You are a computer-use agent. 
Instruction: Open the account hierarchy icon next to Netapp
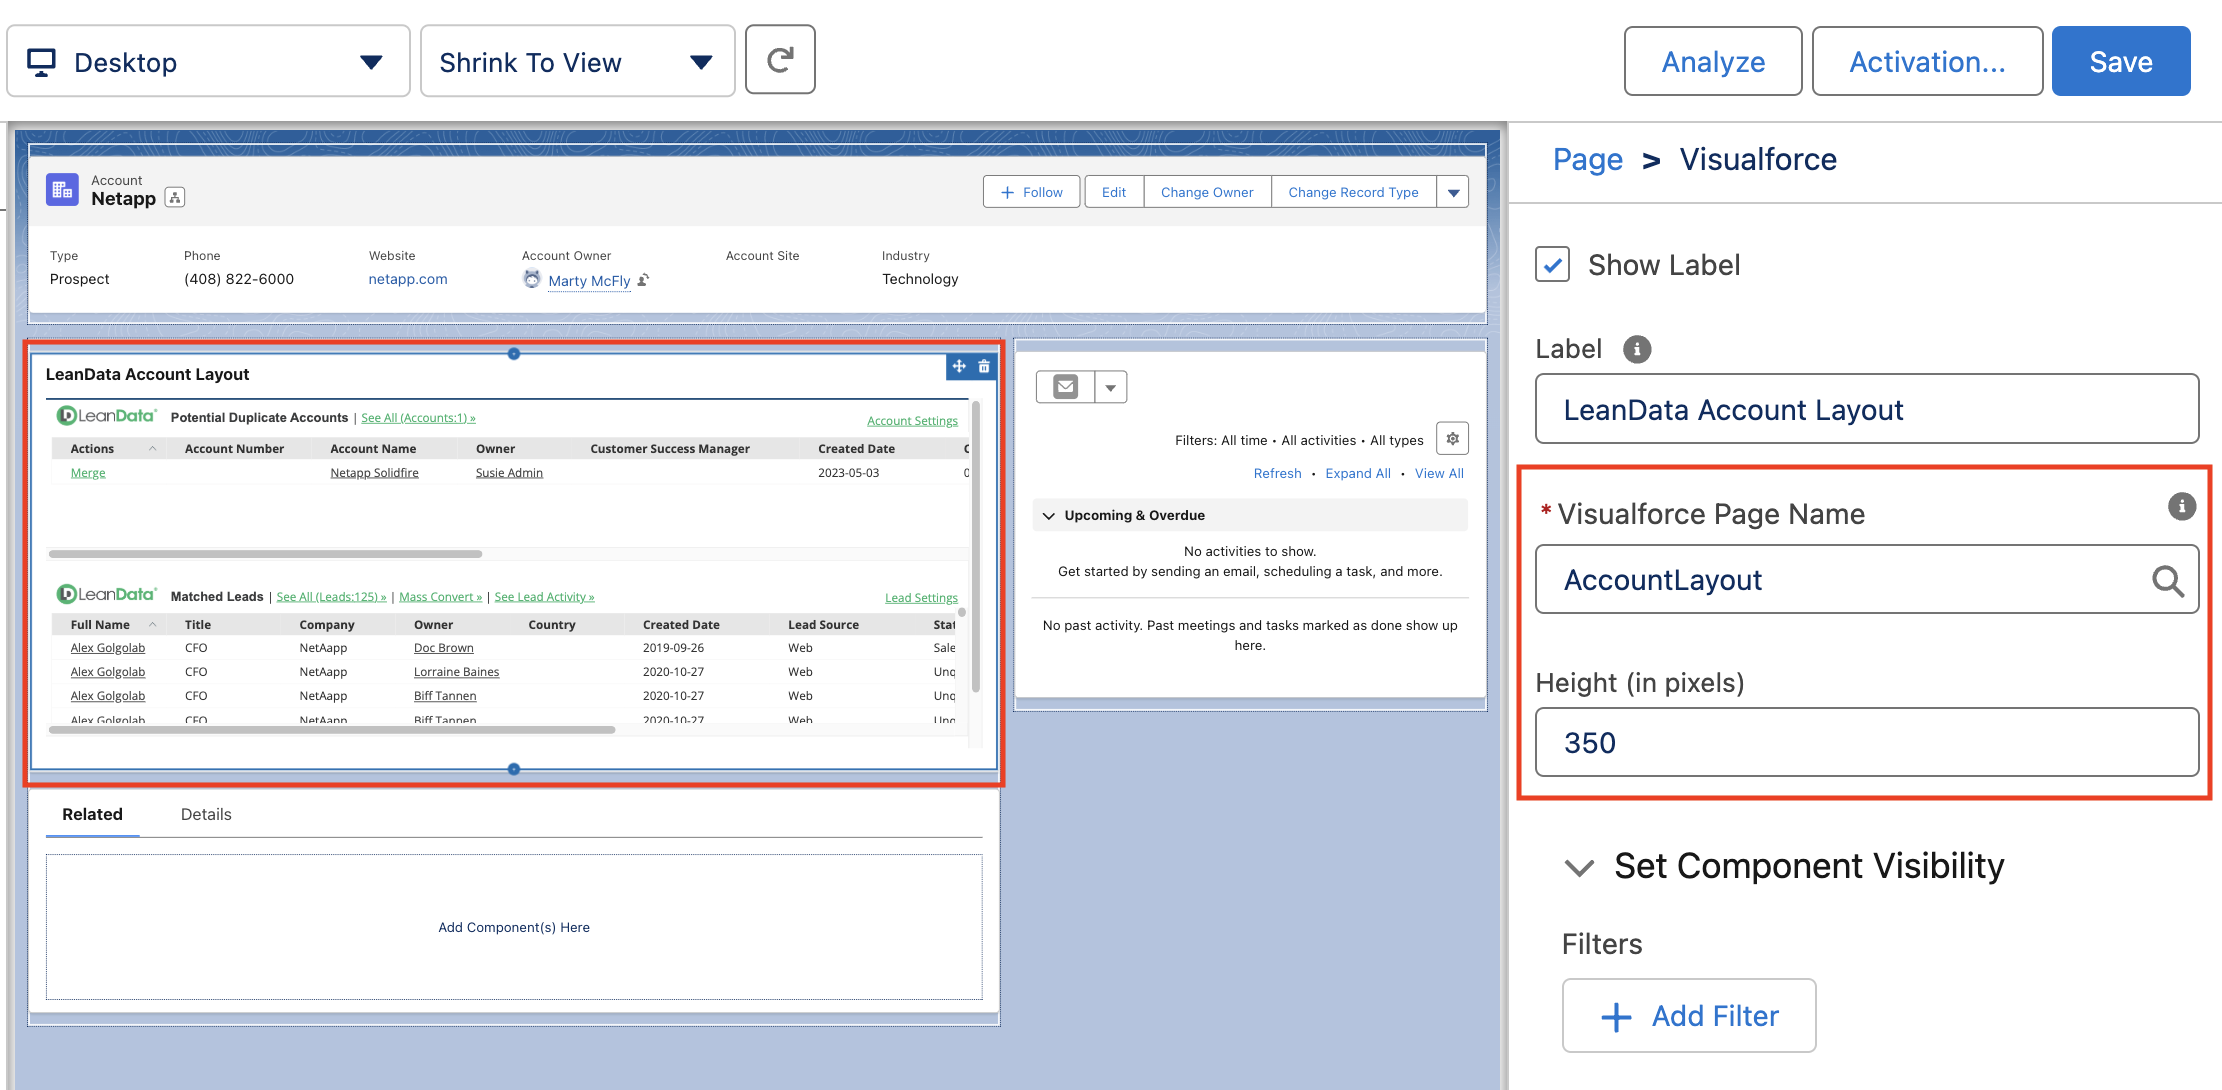coord(175,198)
